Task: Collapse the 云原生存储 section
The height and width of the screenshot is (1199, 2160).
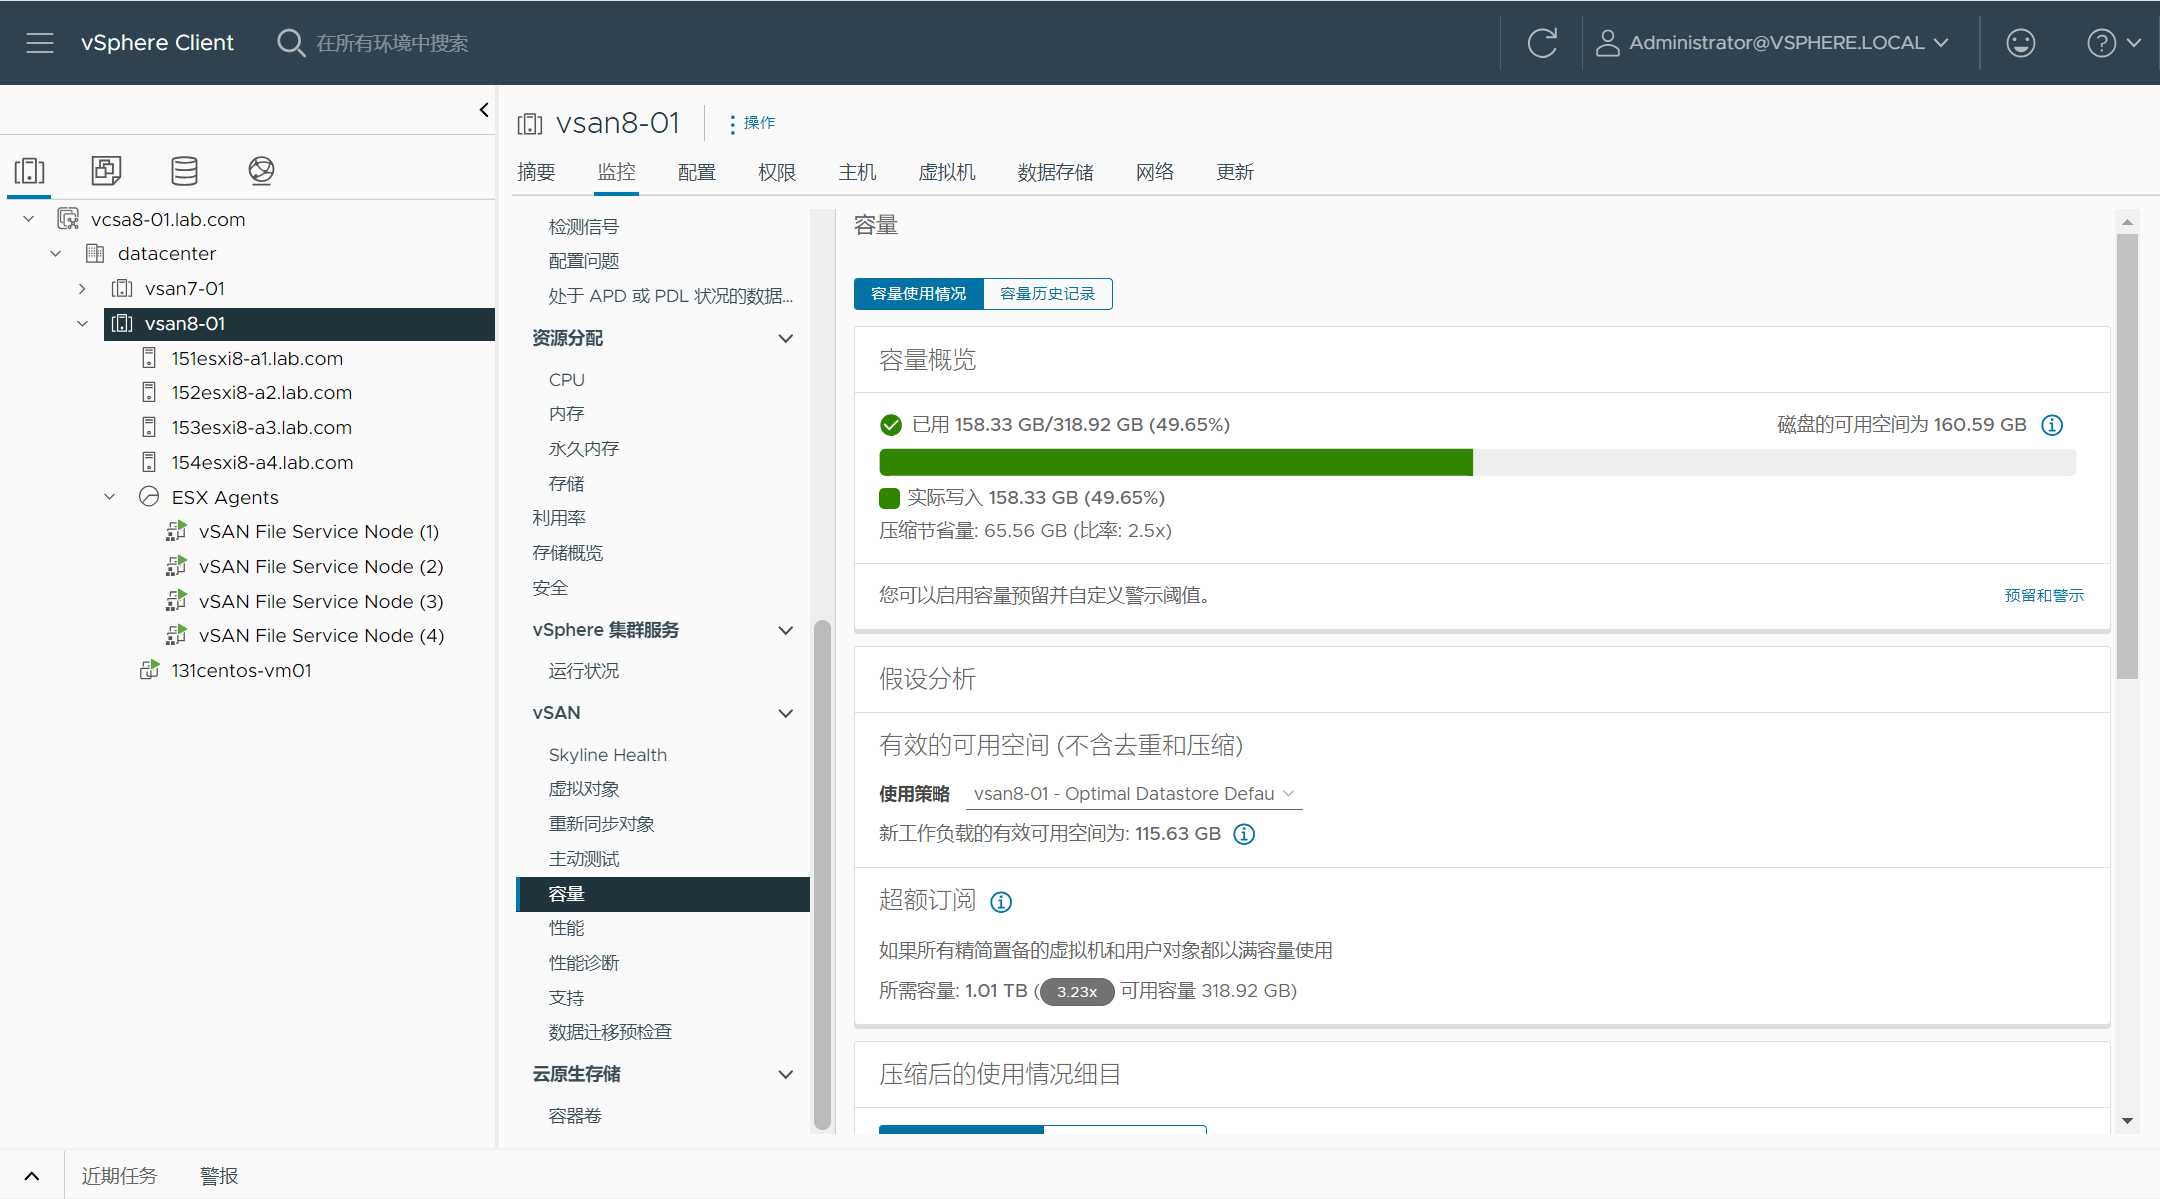Action: pos(786,1075)
